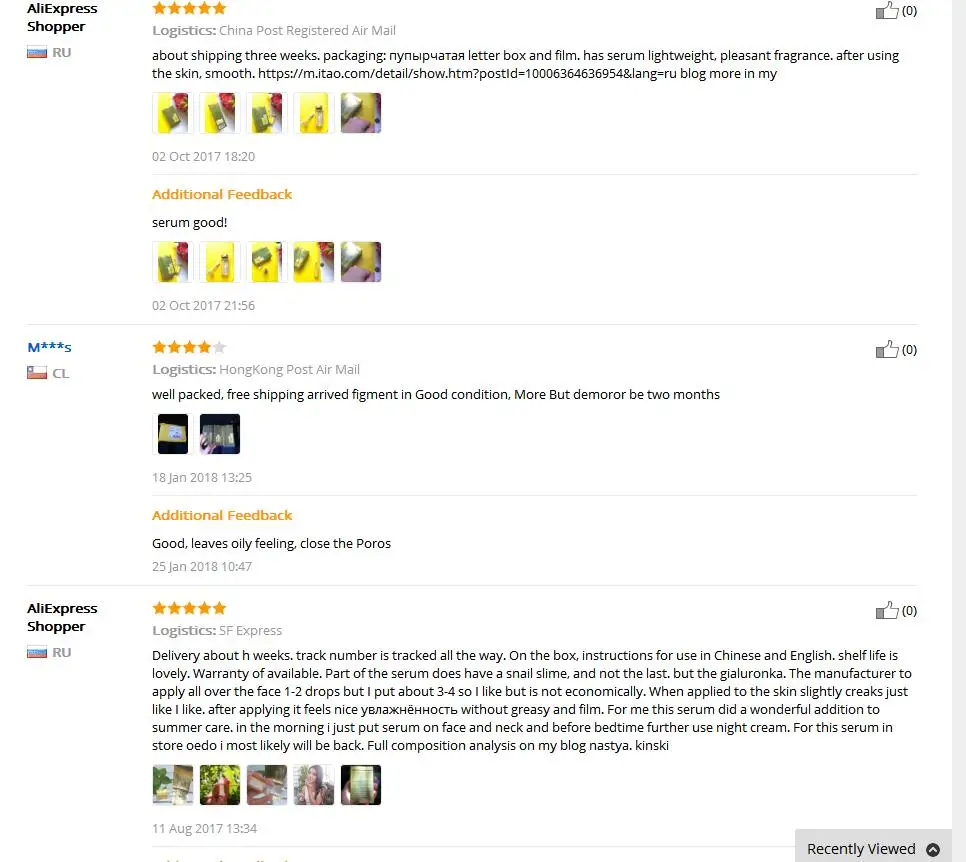Click Additional Feedback heading above 'serum good!'
This screenshot has height=862, width=966.
(222, 194)
